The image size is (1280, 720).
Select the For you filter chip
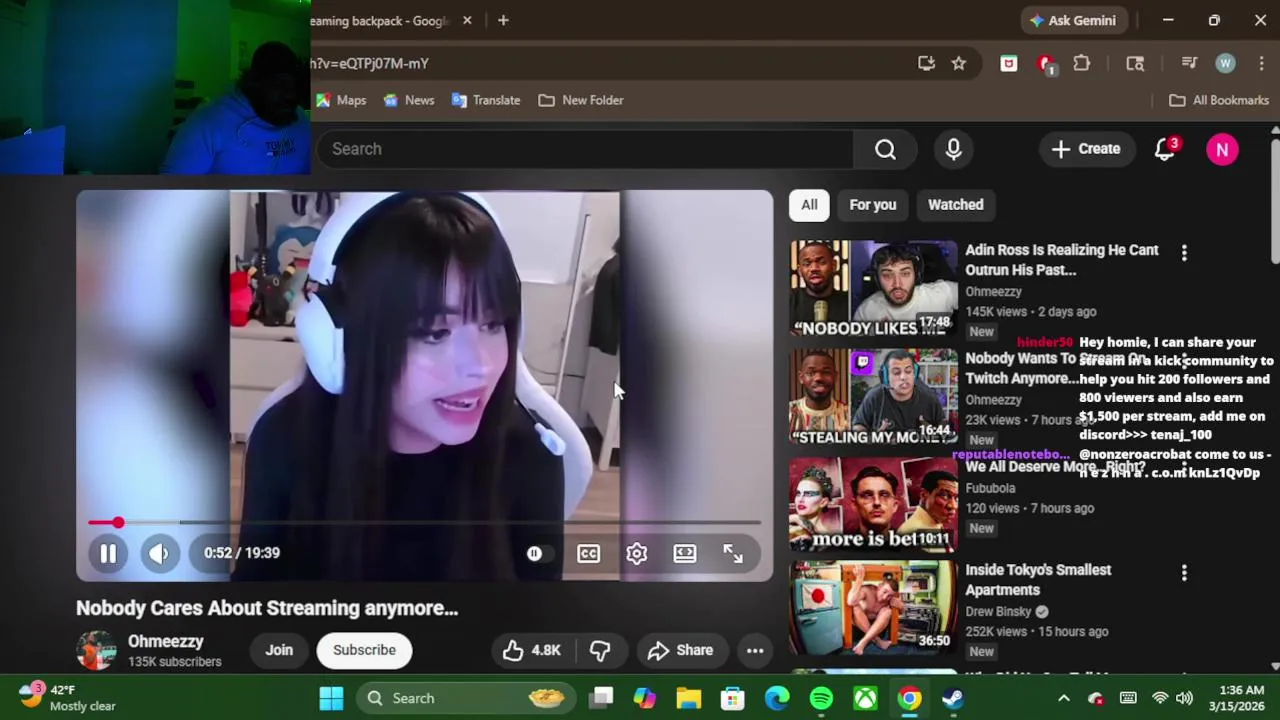pos(873,205)
